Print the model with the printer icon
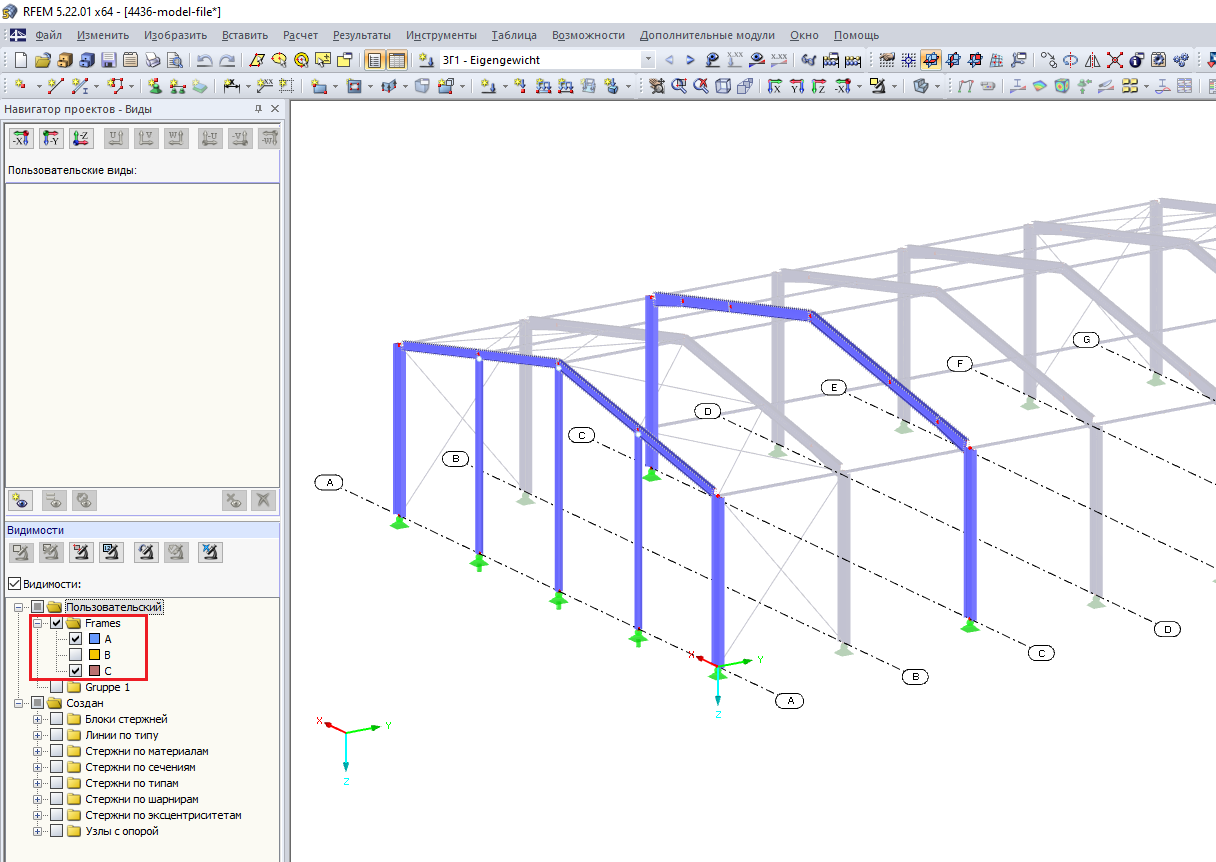The image size is (1216, 862). (x=152, y=60)
